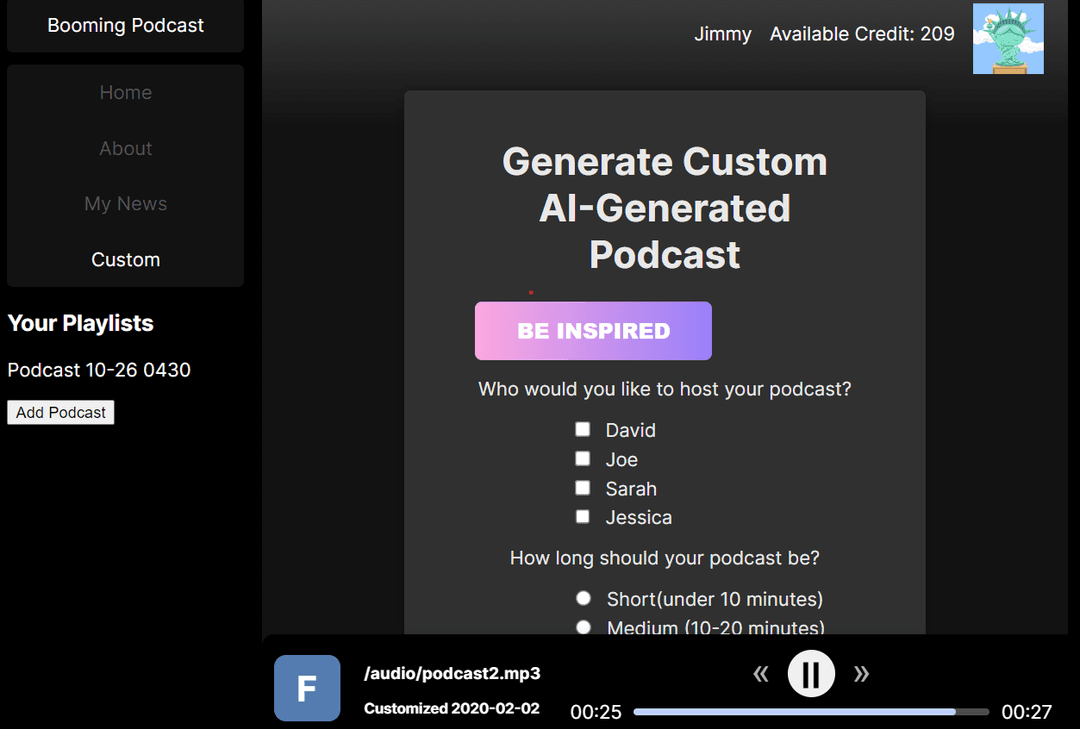Check the David host checkbox
Image resolution: width=1080 pixels, height=729 pixels.
(x=582, y=429)
